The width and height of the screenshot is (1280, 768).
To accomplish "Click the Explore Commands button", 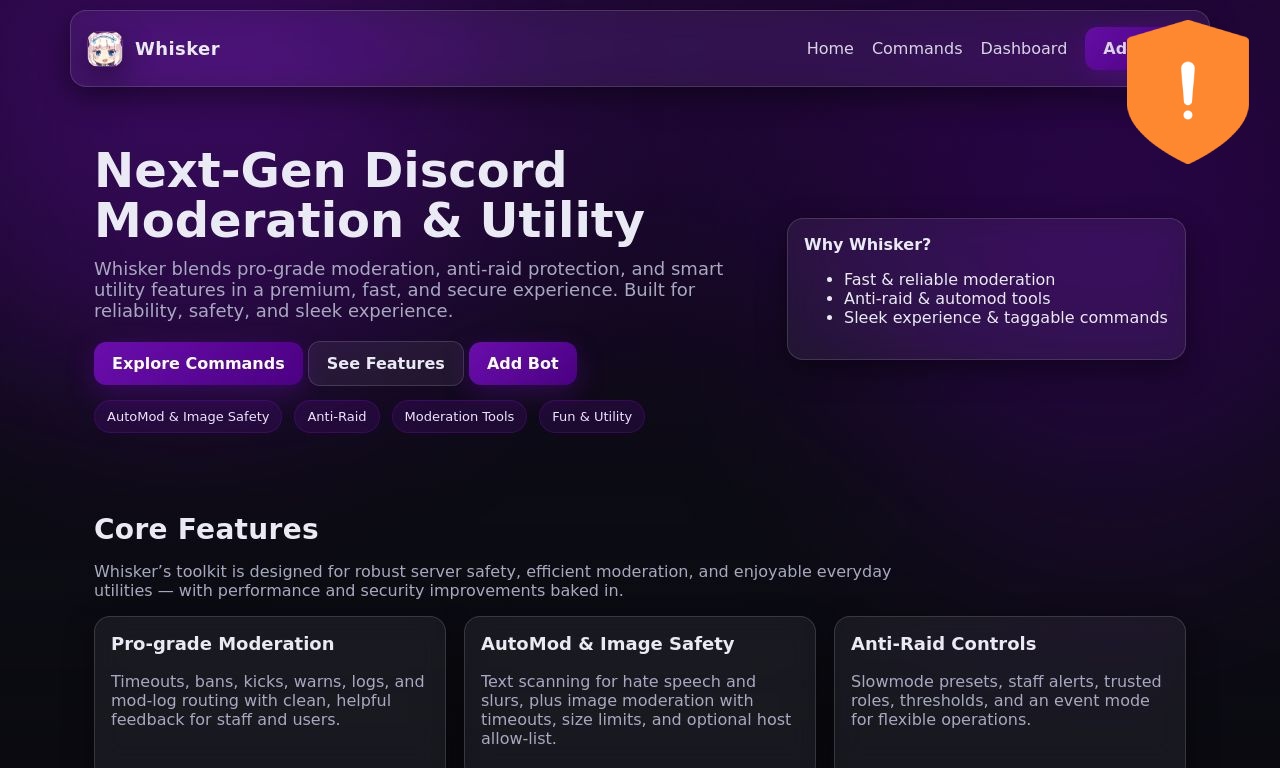I will [x=198, y=364].
